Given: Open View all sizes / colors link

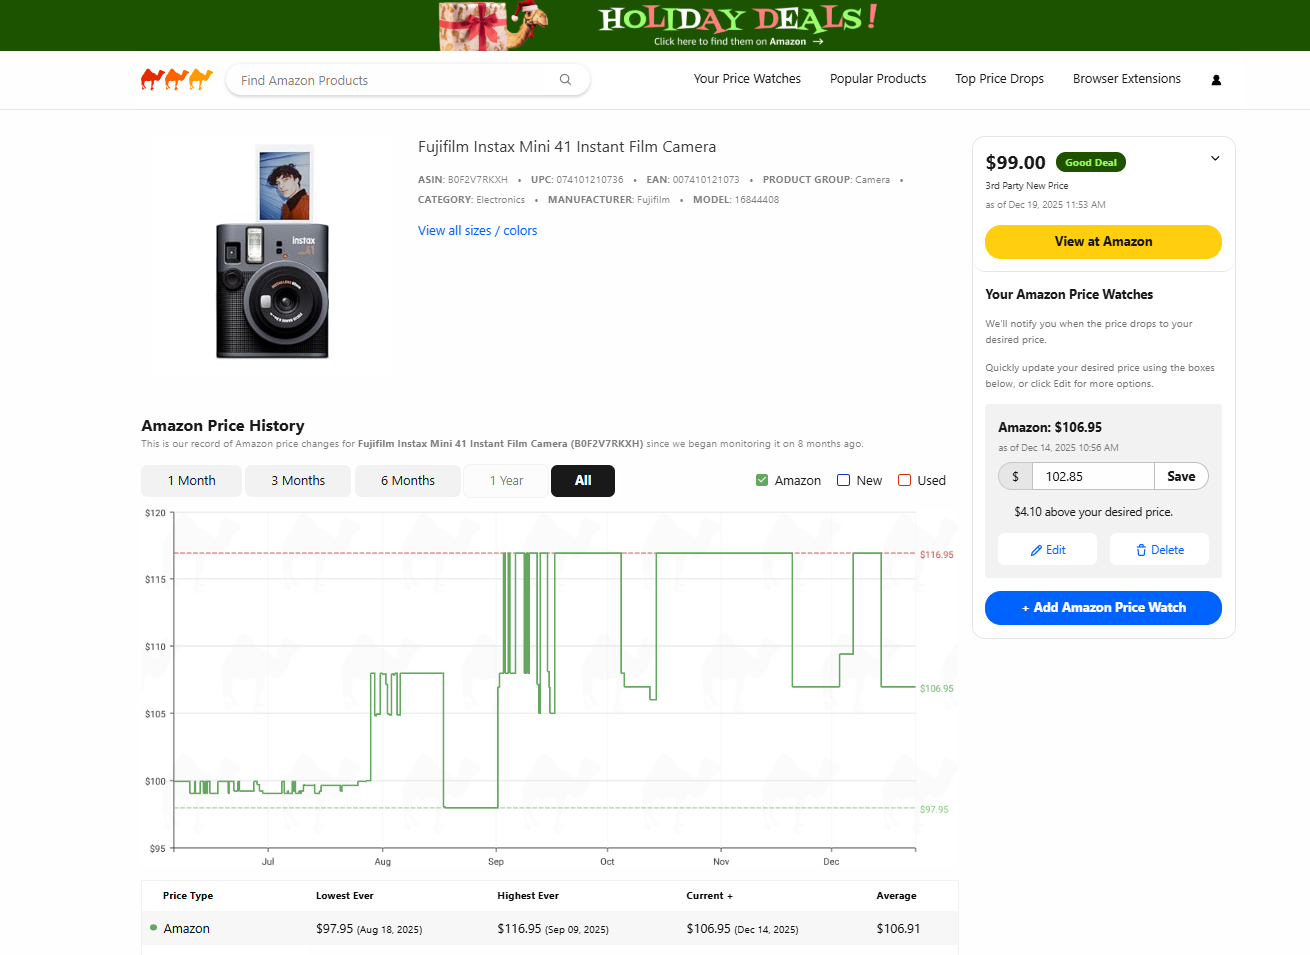Looking at the screenshot, I should 477,230.
